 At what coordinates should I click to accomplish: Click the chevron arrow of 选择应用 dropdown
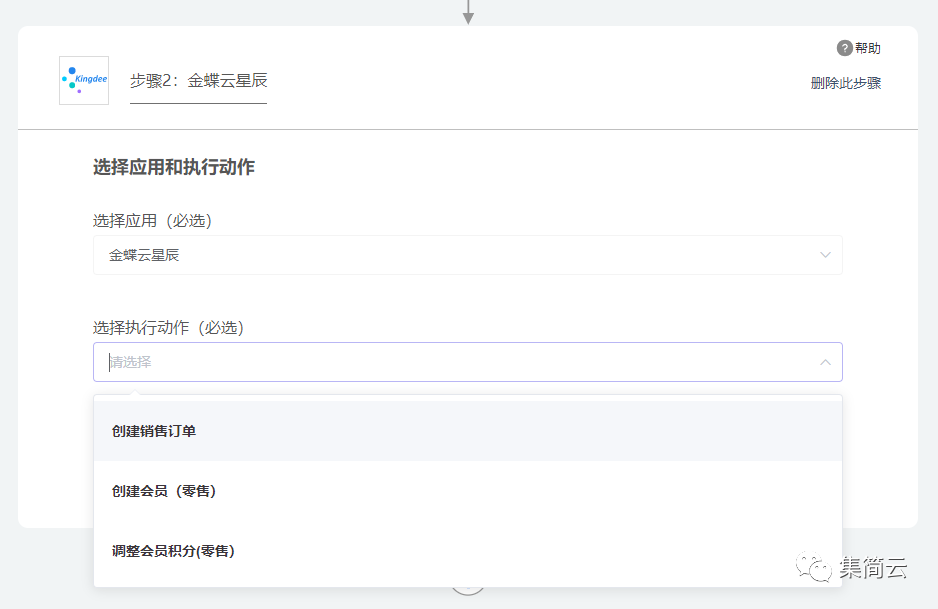[825, 255]
